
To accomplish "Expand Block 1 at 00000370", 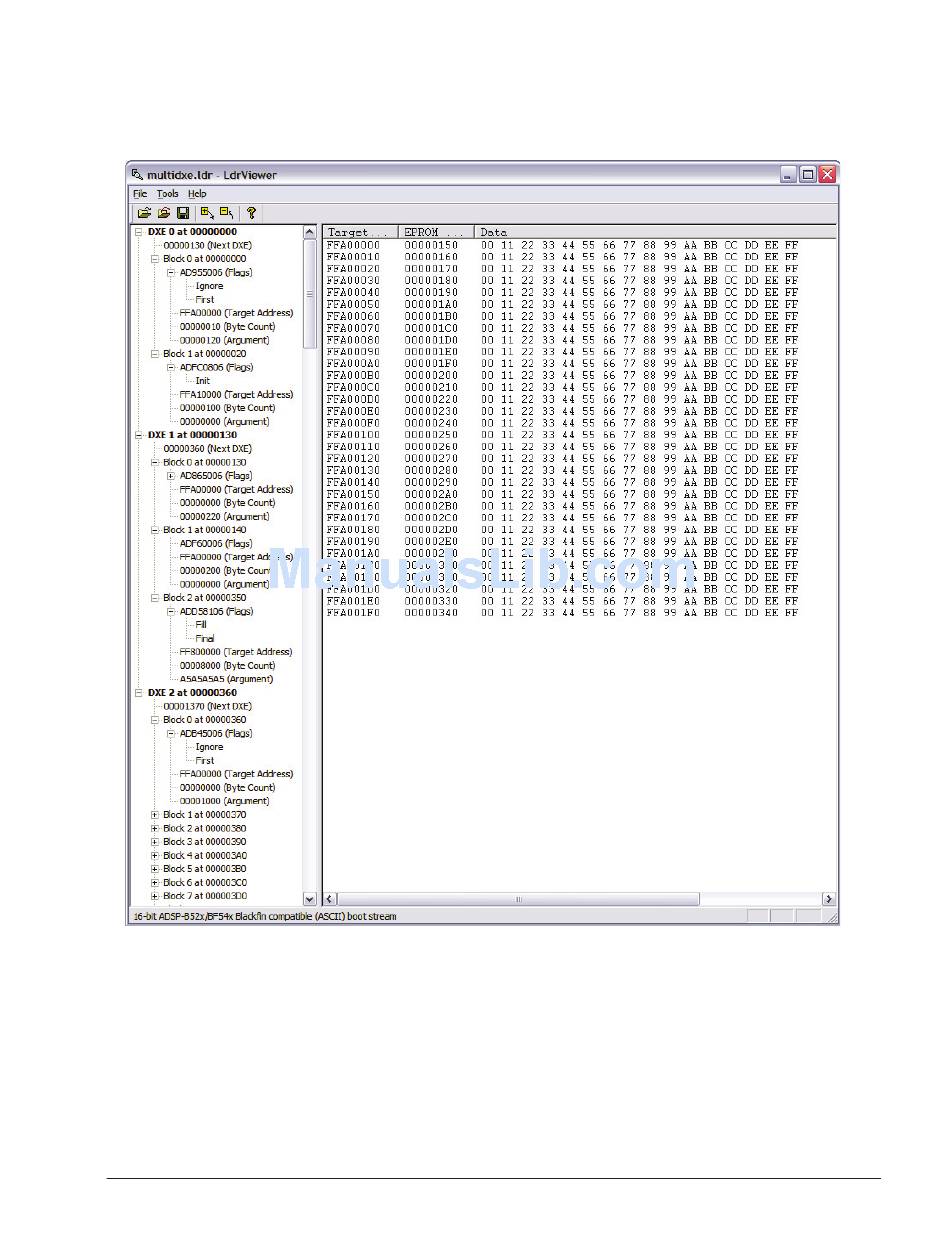I will [155, 815].
